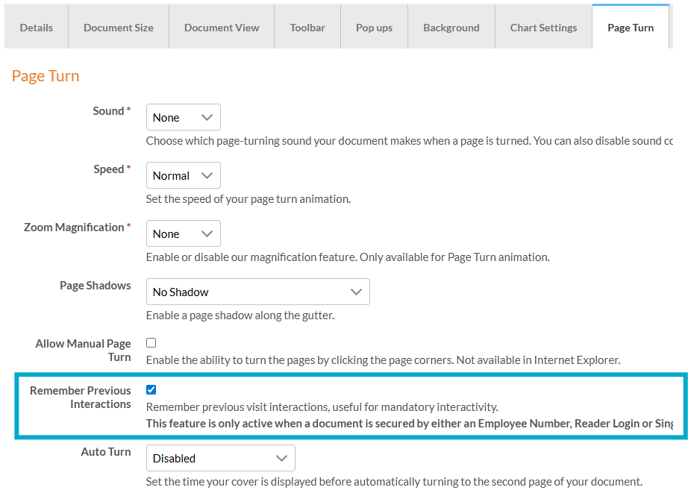Select the Toolbar tab

(307, 27)
